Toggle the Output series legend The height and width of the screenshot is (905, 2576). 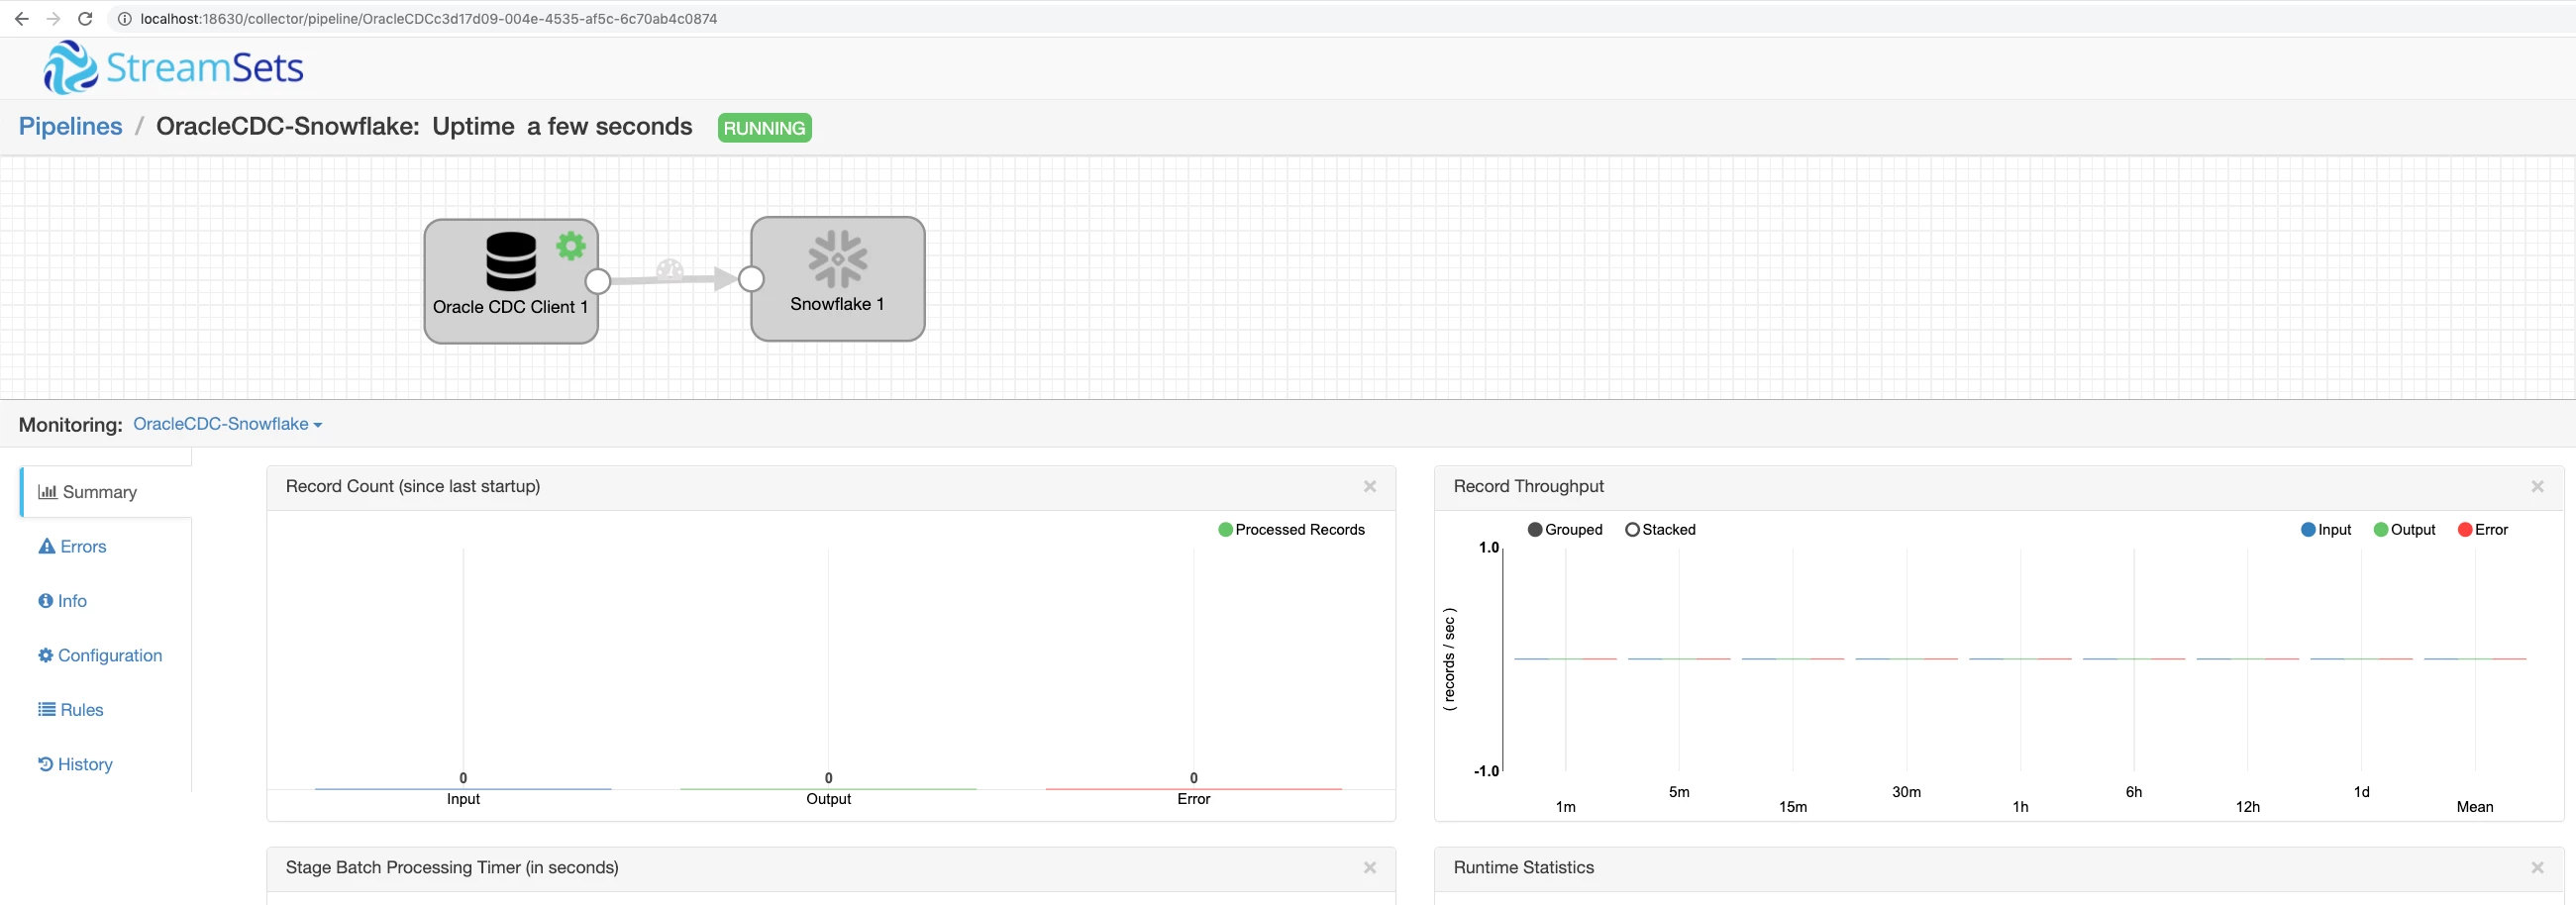coord(2404,529)
